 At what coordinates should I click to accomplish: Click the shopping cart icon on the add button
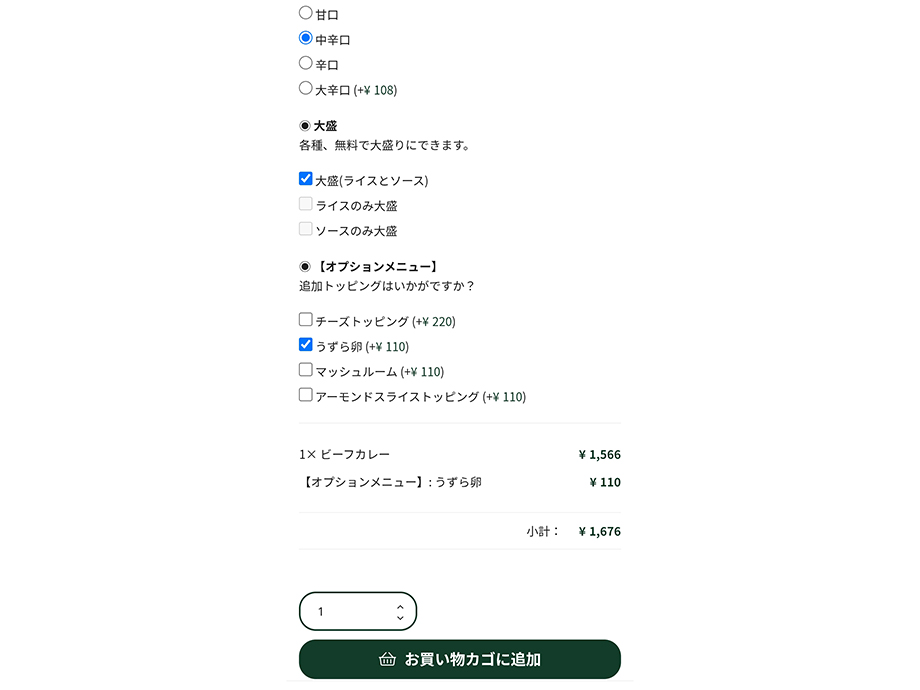pyautogui.click(x=387, y=659)
